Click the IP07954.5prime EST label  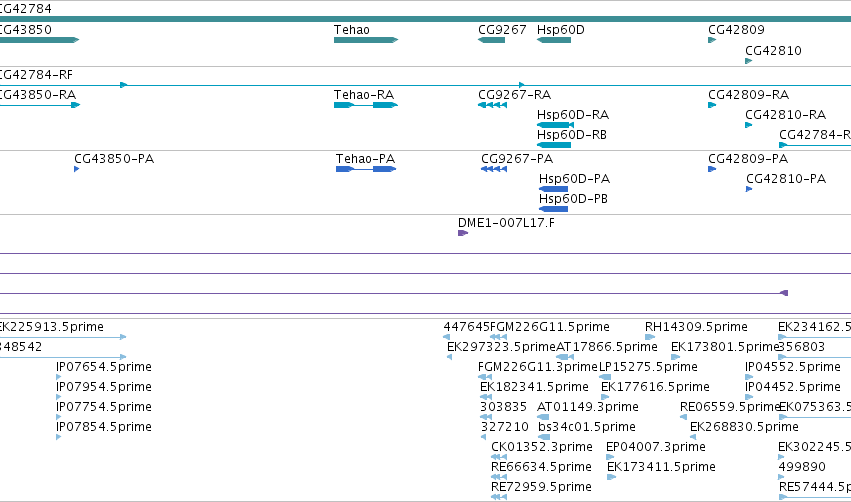[x=104, y=386]
